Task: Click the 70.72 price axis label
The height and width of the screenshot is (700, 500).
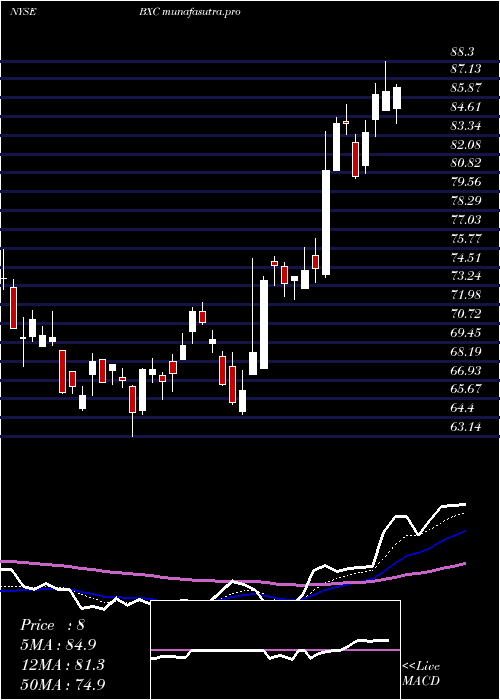Action: click(467, 314)
